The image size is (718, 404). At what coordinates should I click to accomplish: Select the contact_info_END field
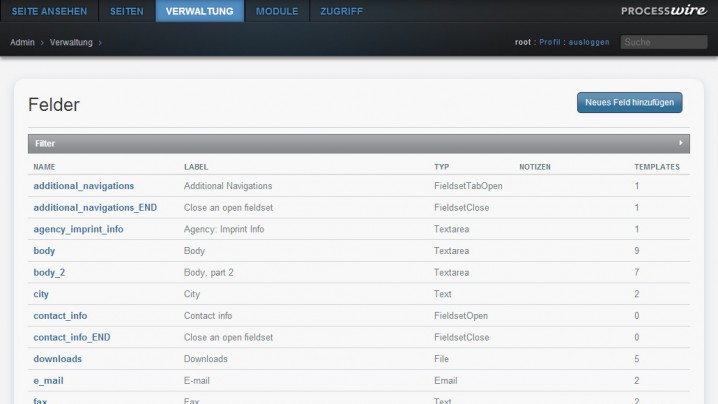pos(71,337)
